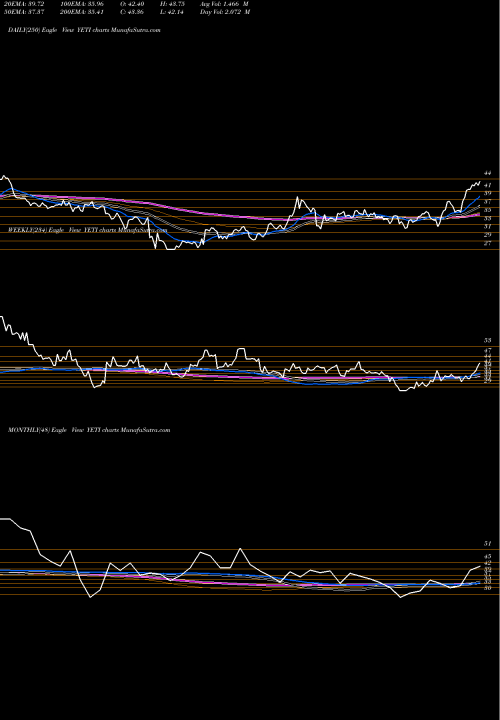Viewport: 500px width, 720px height.
Task: Click the 41 price label on daily chart
Action: point(488,185)
